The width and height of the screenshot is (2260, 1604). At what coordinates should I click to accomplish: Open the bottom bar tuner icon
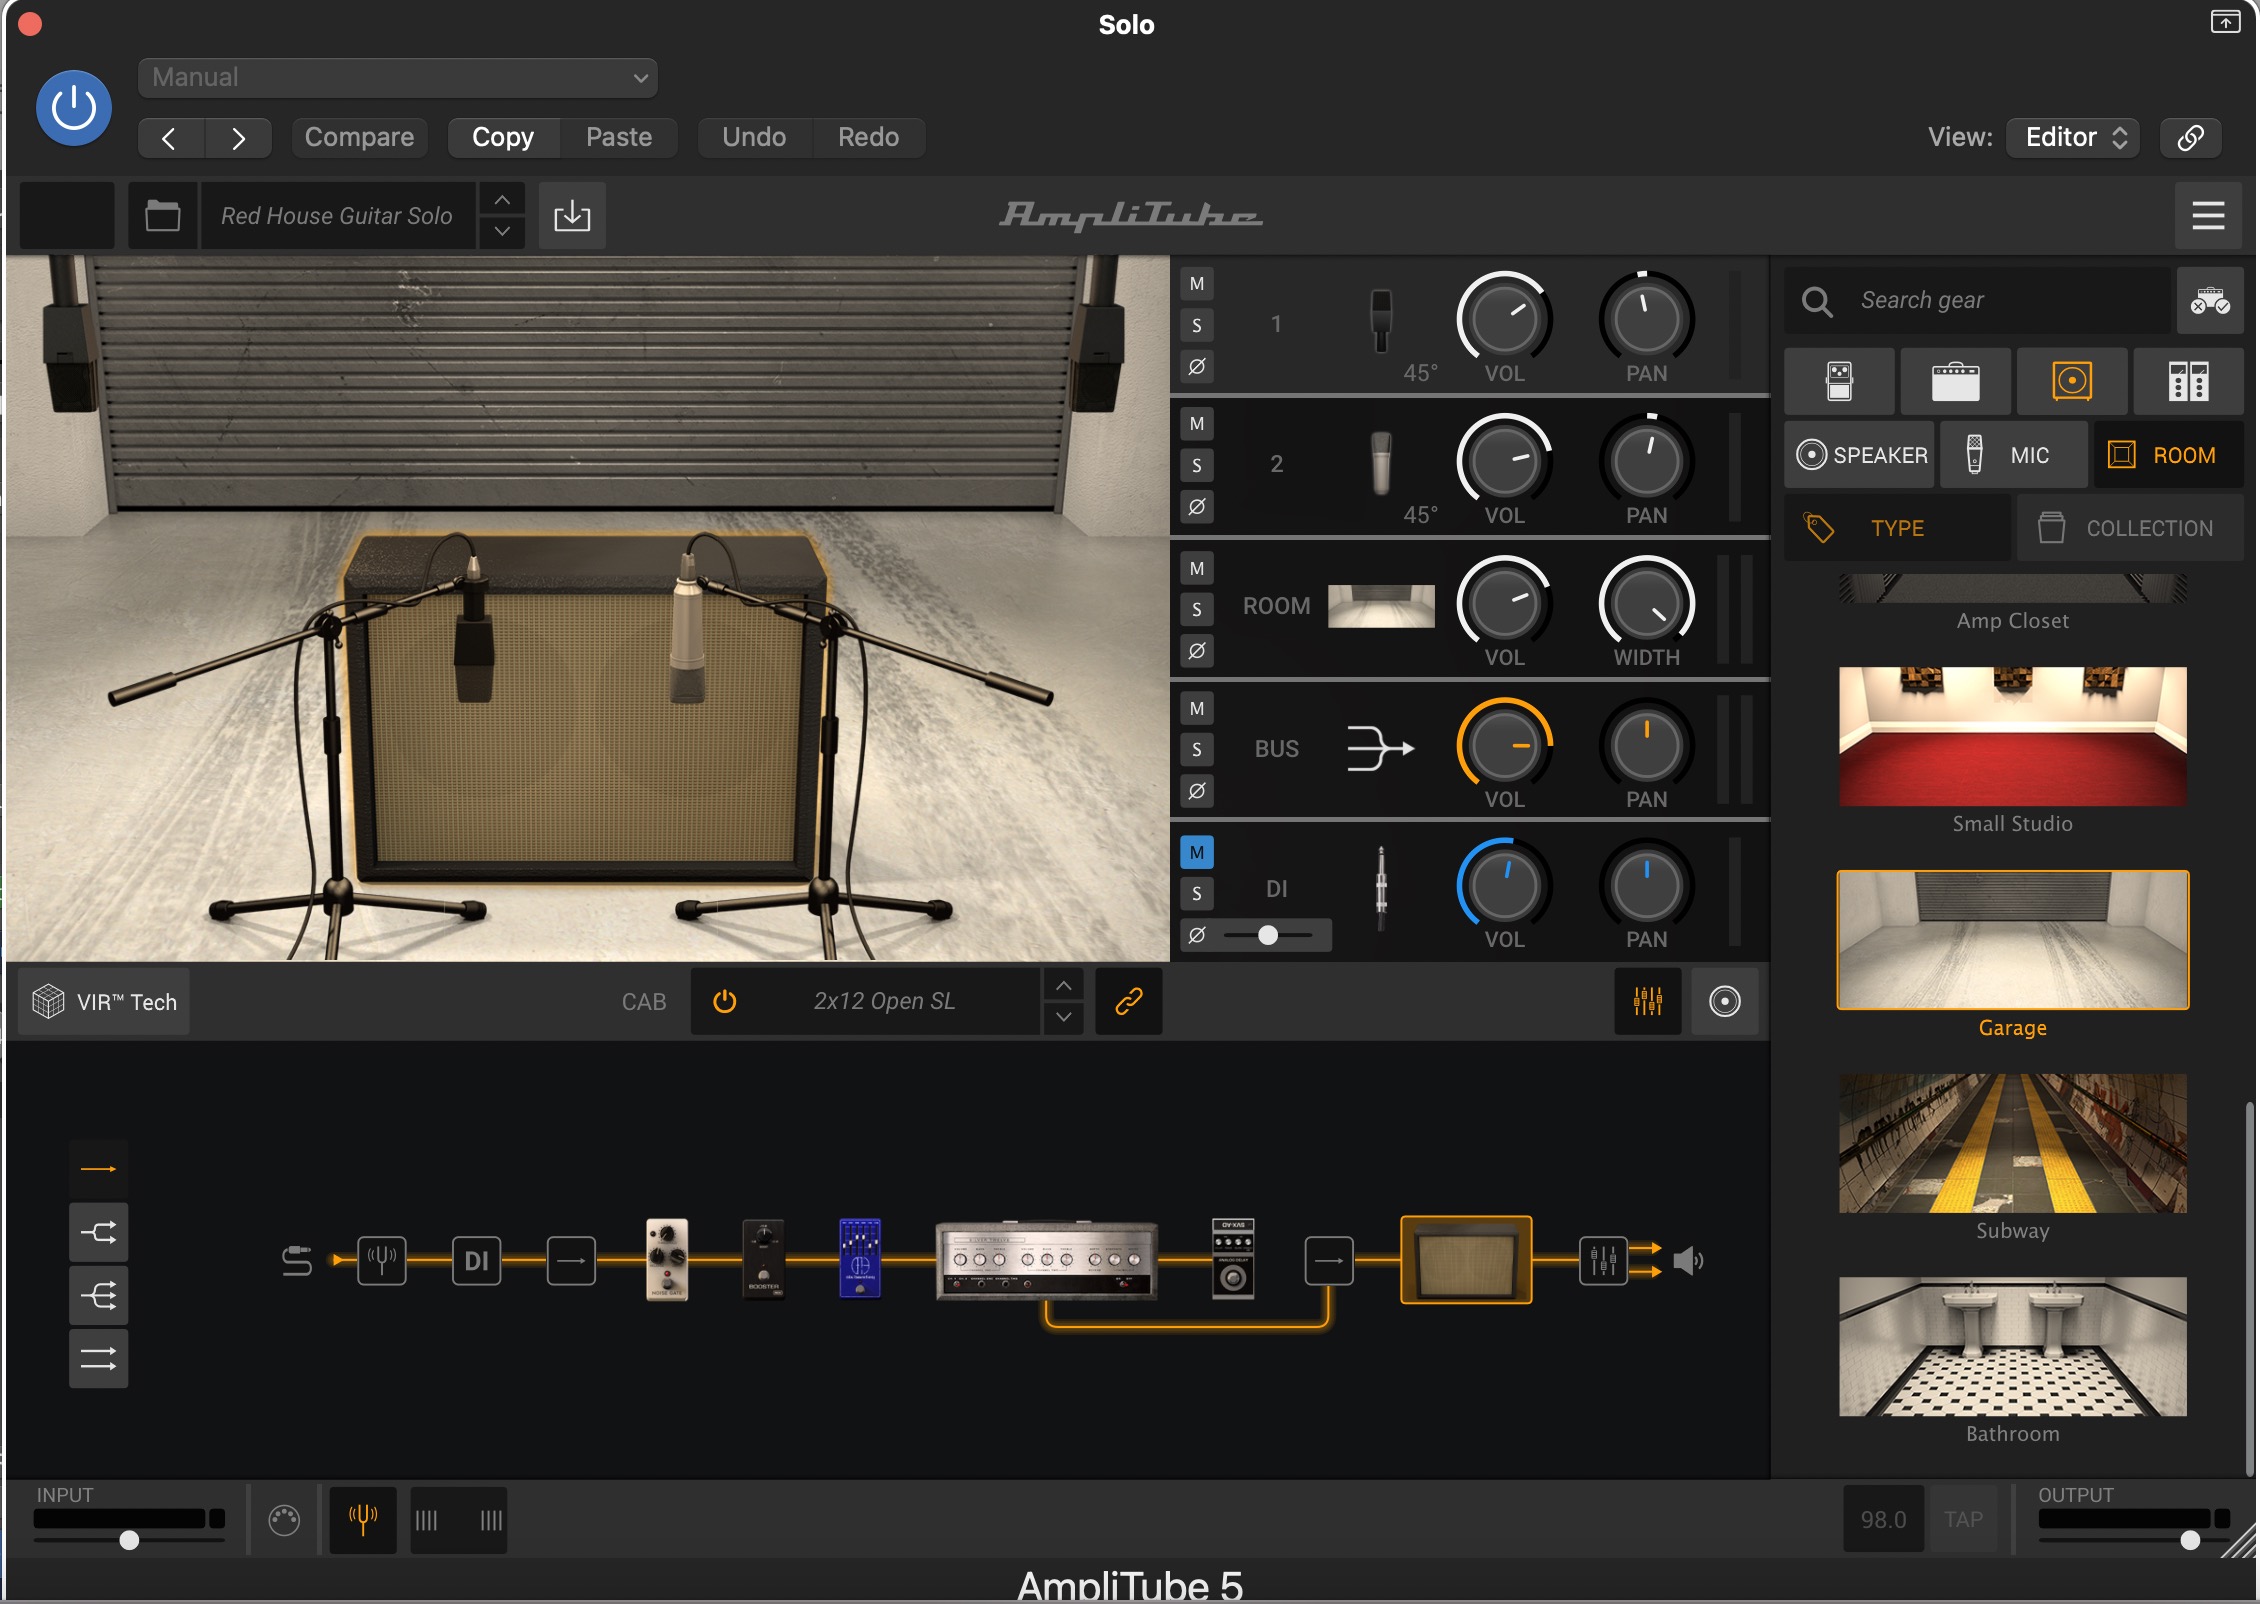363,1519
